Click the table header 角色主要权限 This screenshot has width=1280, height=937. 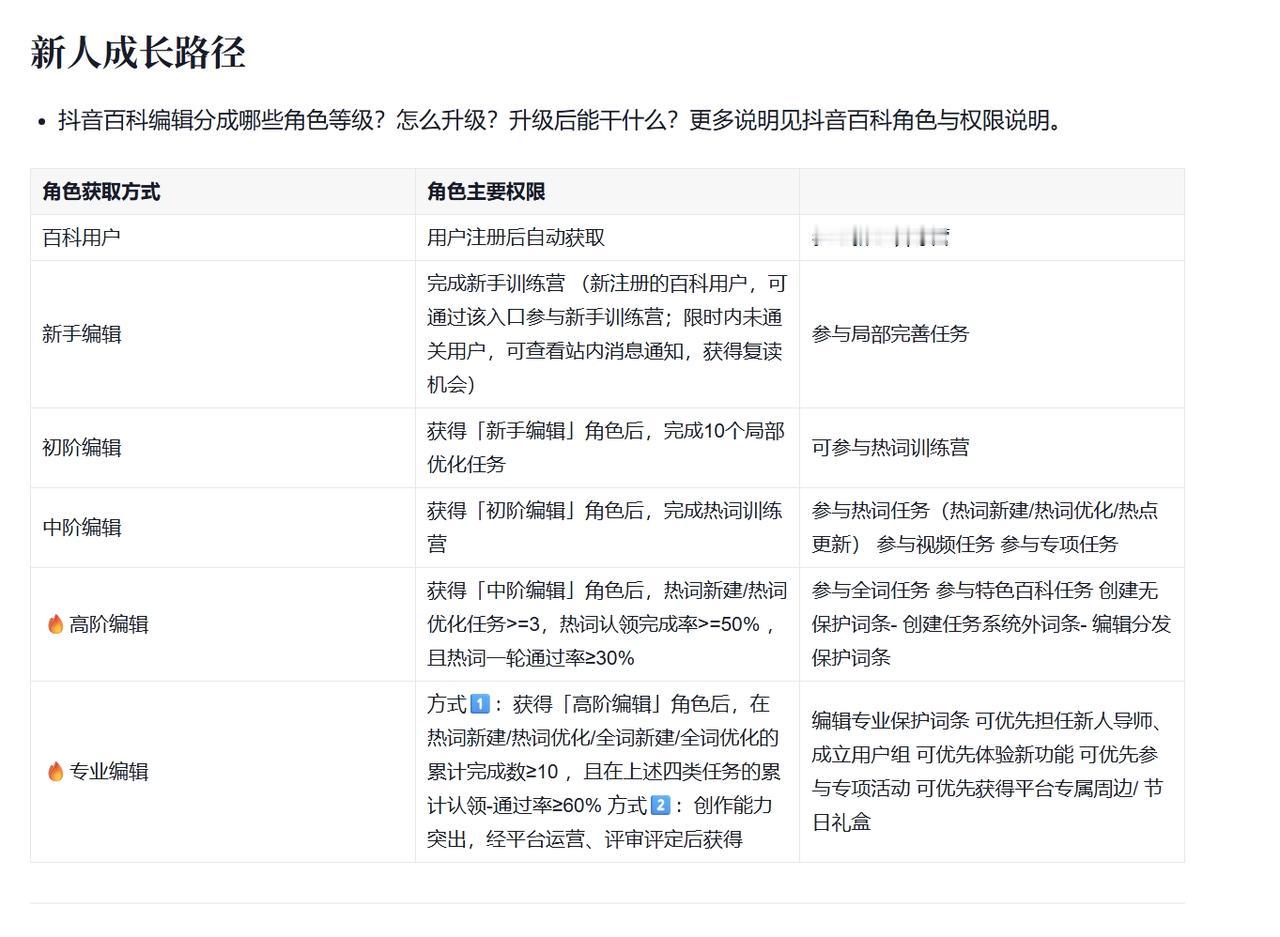(x=607, y=192)
